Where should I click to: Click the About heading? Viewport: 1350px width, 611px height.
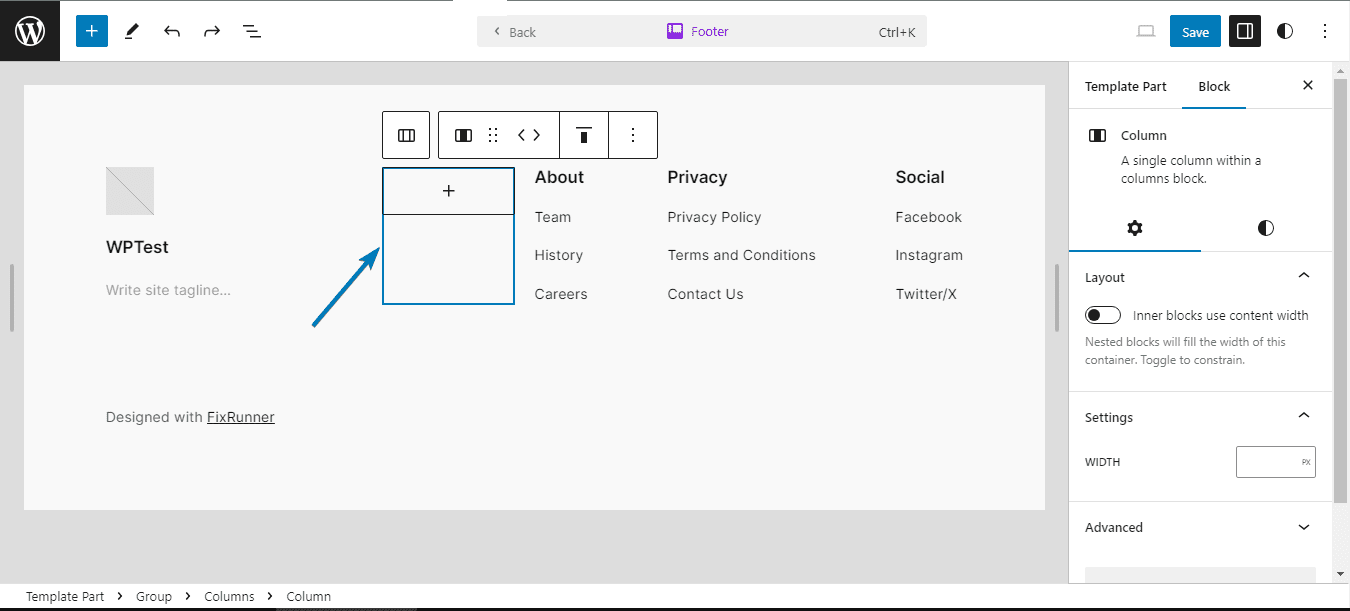point(559,177)
